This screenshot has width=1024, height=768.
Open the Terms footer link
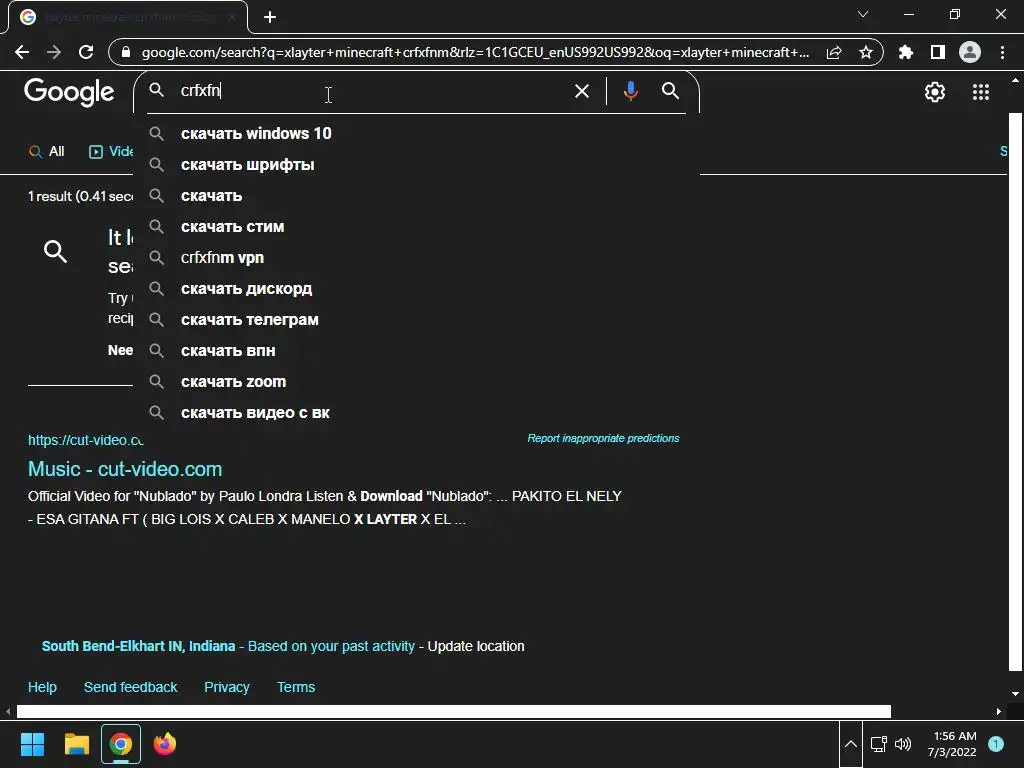[296, 687]
